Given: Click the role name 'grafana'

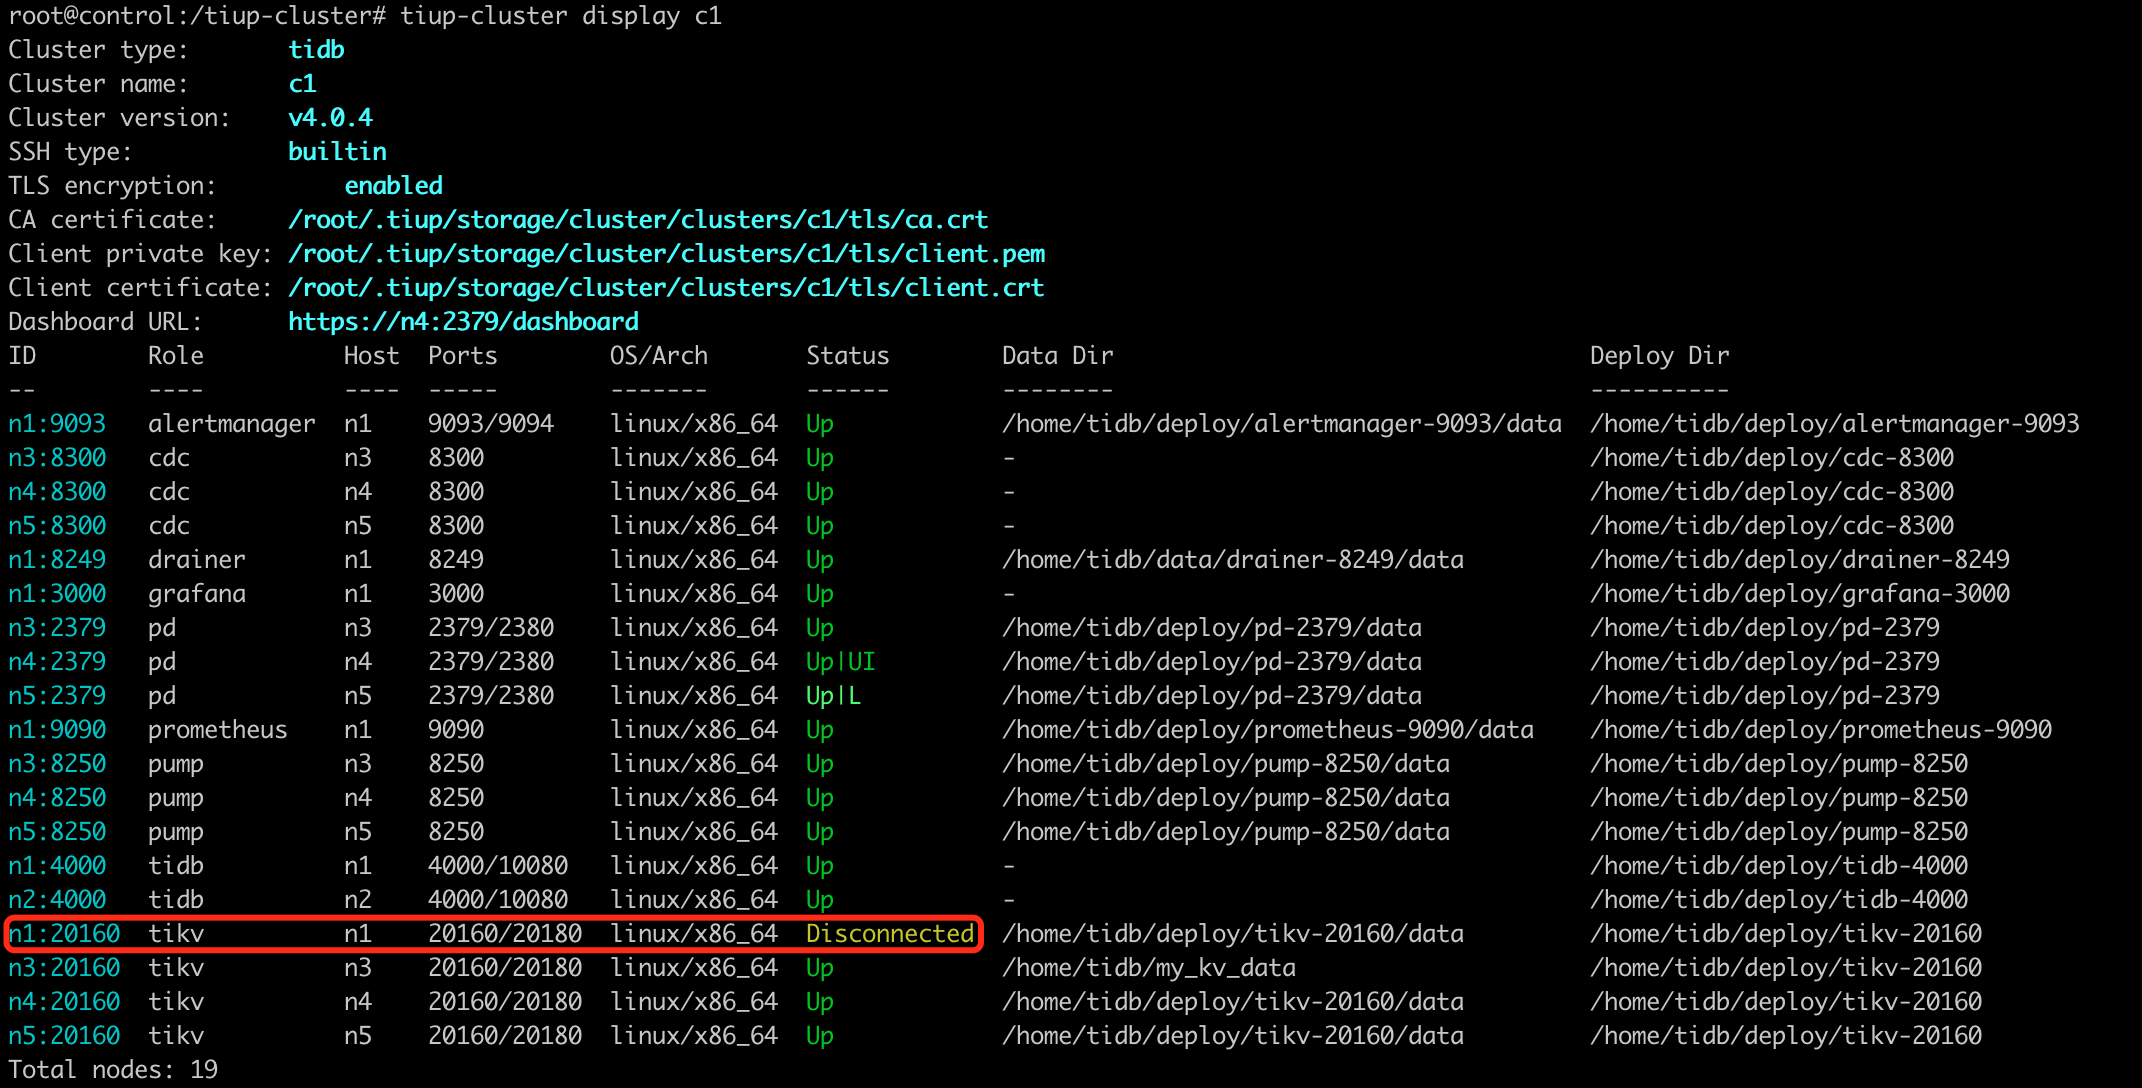Looking at the screenshot, I should pyautogui.click(x=197, y=594).
